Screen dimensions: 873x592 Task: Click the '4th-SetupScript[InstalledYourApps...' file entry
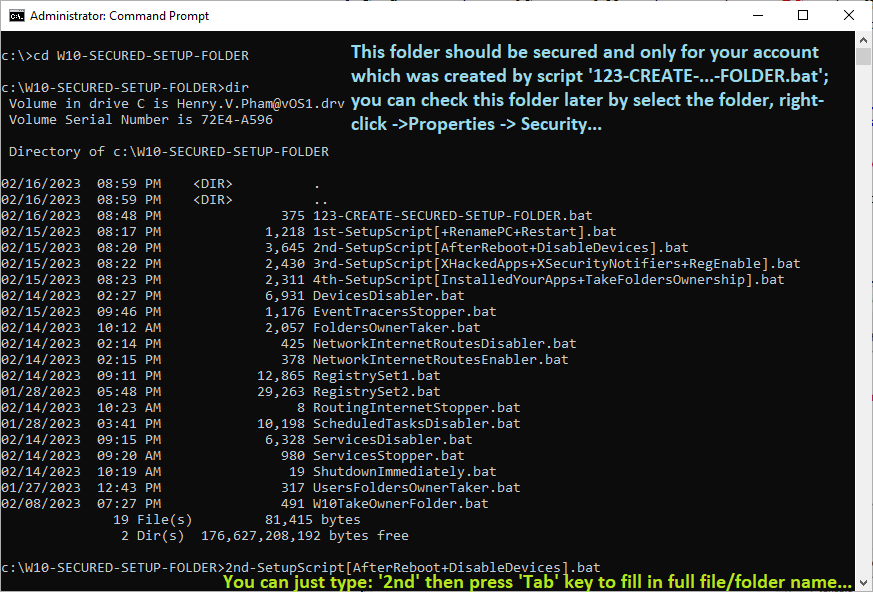[x=548, y=280]
